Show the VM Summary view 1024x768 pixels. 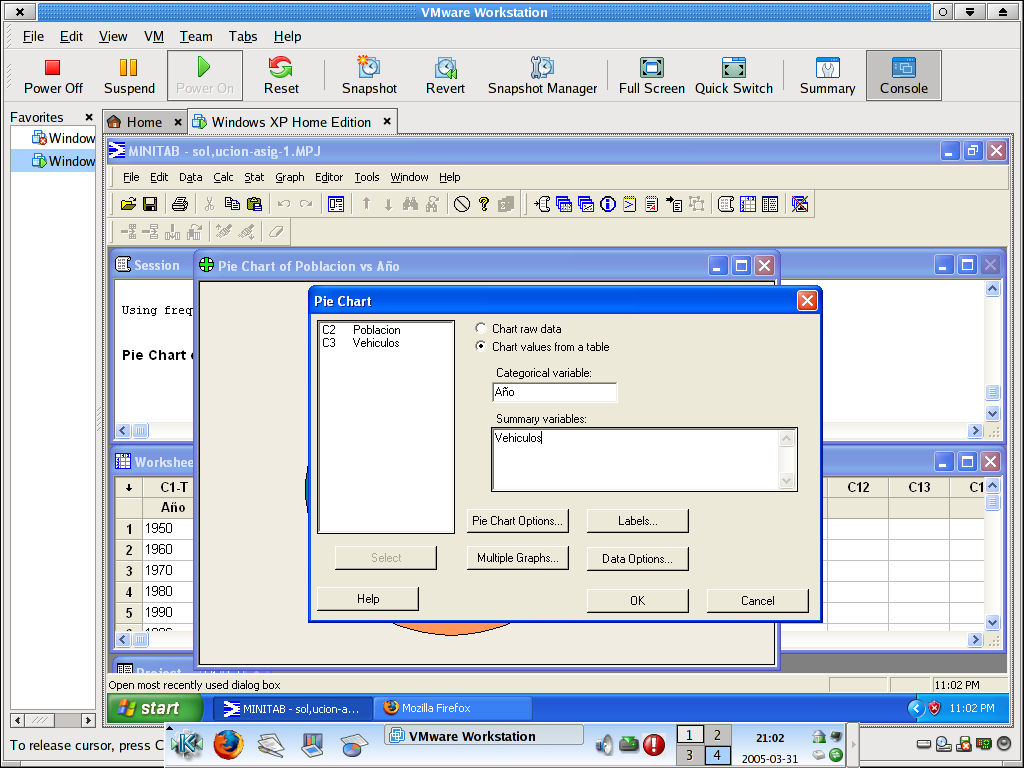(827, 76)
